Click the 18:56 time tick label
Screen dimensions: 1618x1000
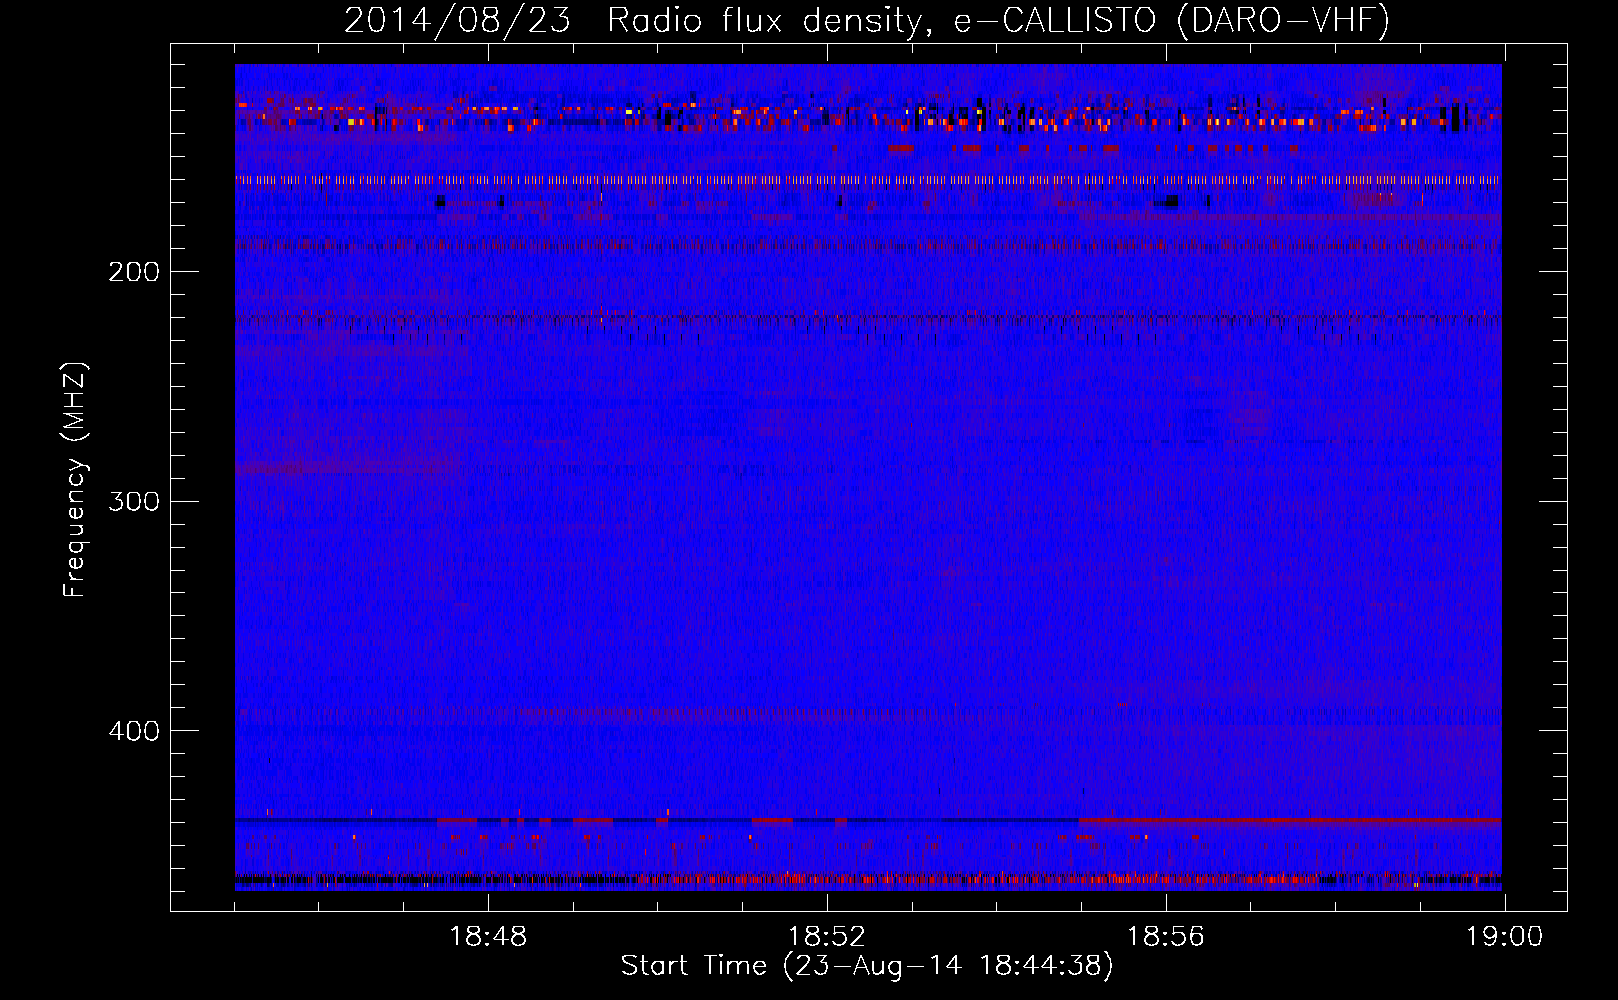tap(1166, 937)
